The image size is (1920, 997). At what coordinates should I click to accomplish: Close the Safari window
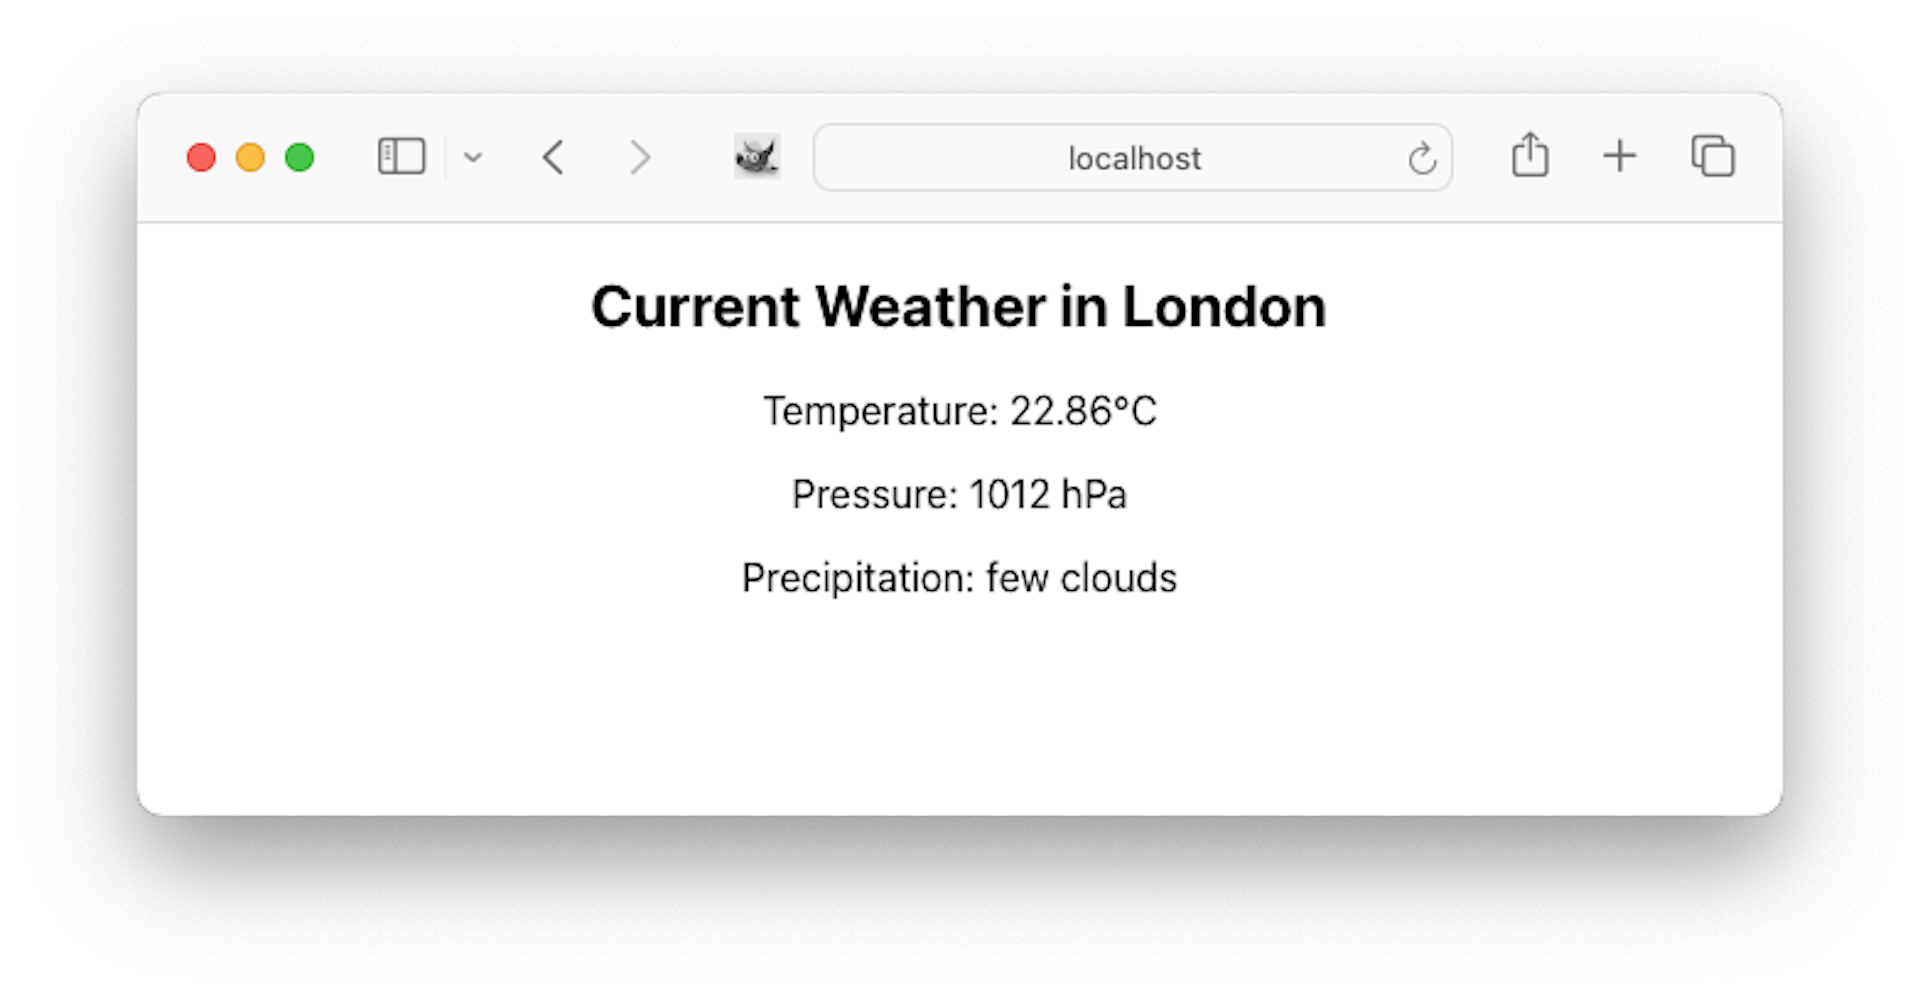pyautogui.click(x=201, y=157)
